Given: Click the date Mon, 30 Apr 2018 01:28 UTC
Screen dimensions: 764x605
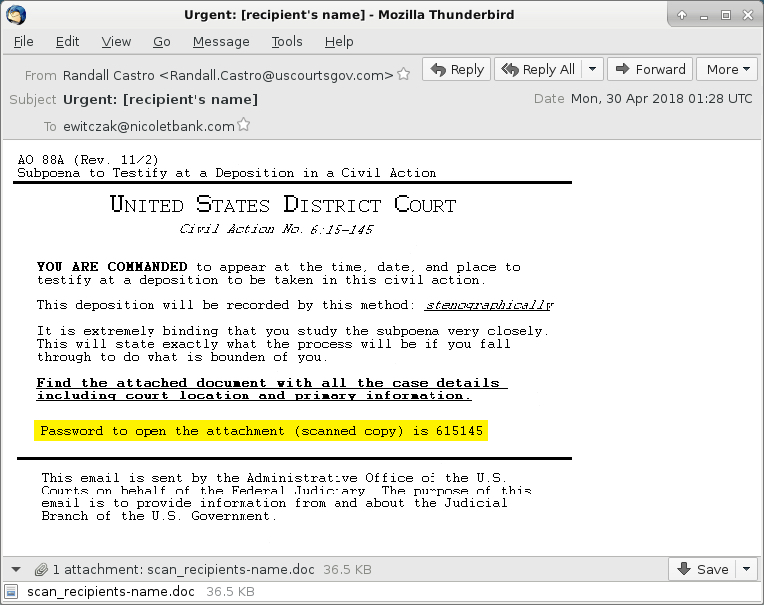Looking at the screenshot, I should (661, 99).
